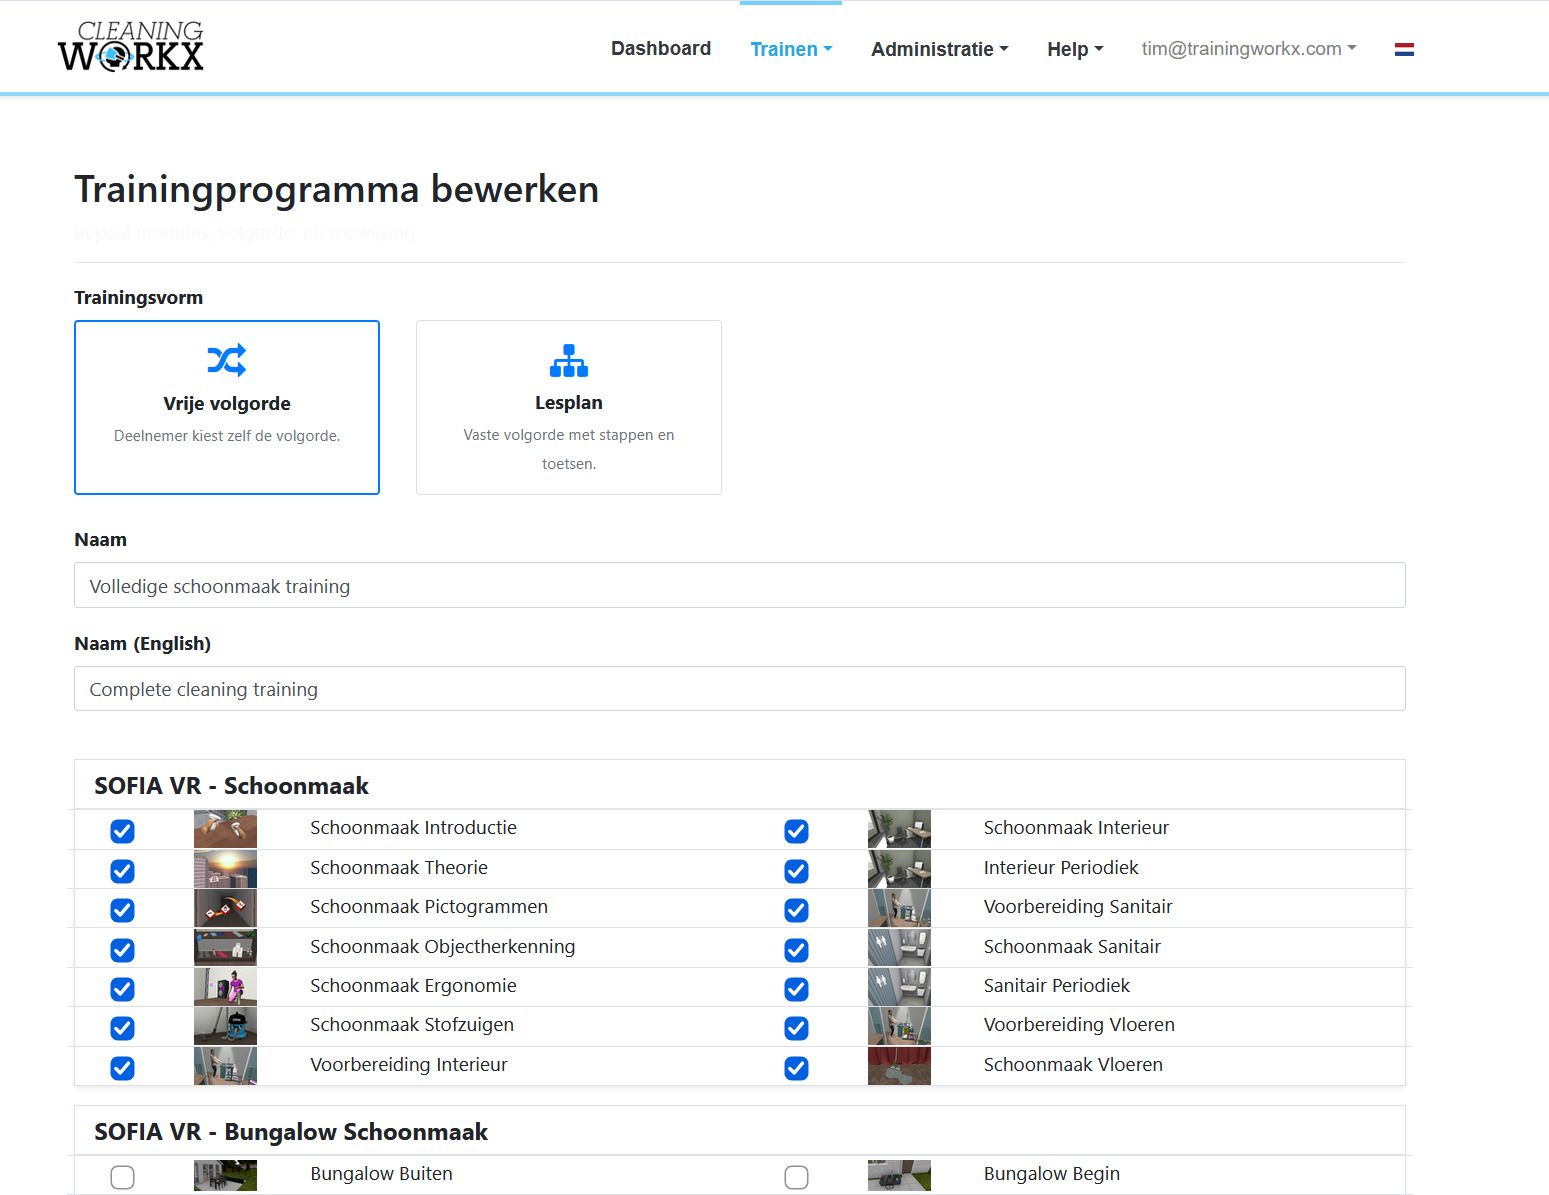Click Voorbereiding Vloeren module label
Viewport: 1549px width, 1195px height.
1079,1025
